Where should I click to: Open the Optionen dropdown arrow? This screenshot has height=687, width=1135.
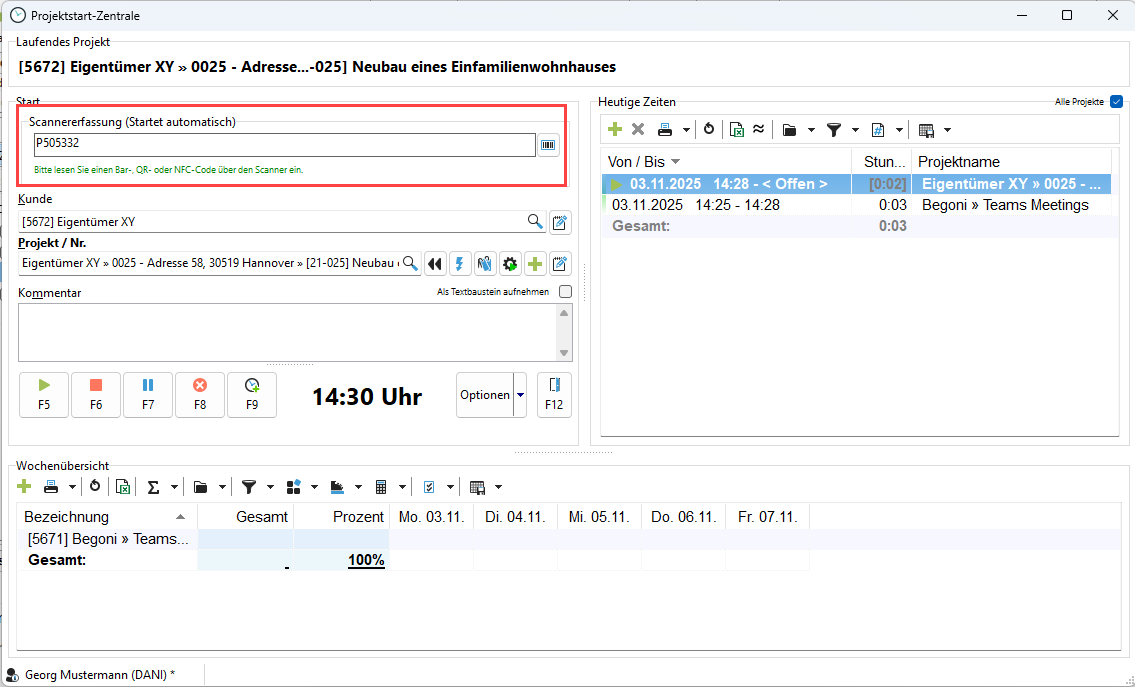(520, 395)
